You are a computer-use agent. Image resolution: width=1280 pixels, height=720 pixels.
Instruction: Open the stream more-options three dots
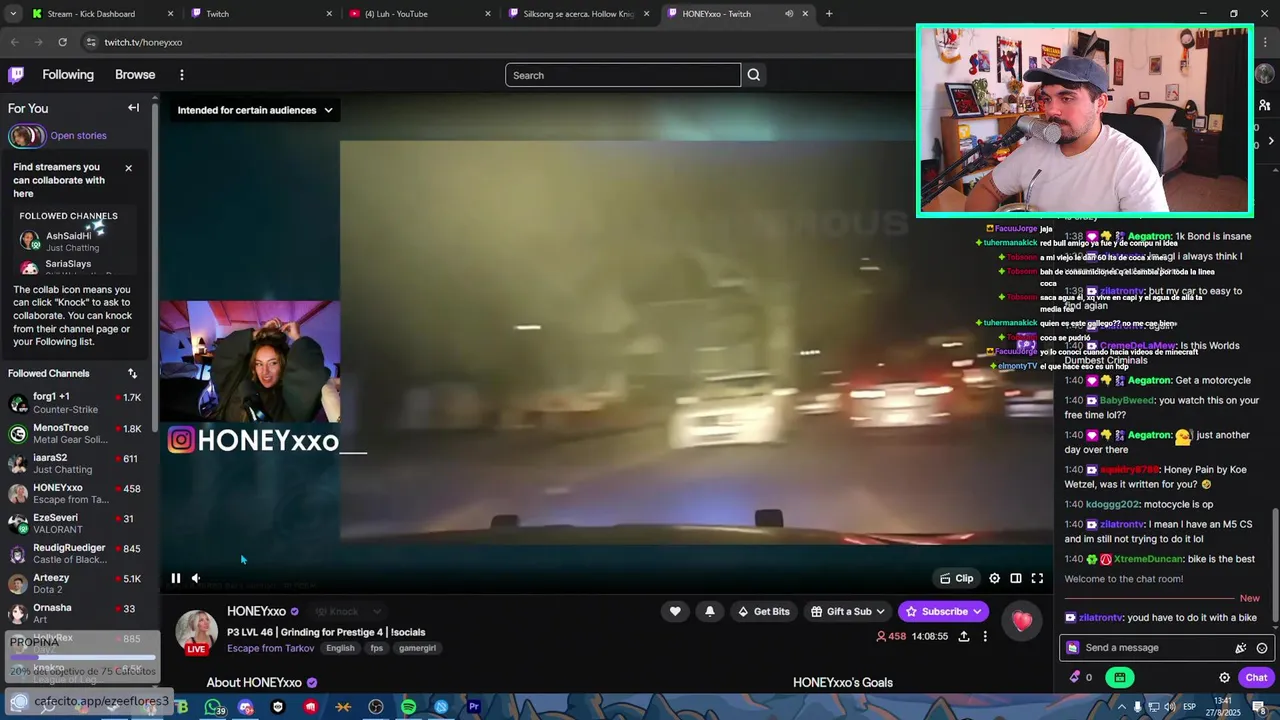tap(985, 636)
